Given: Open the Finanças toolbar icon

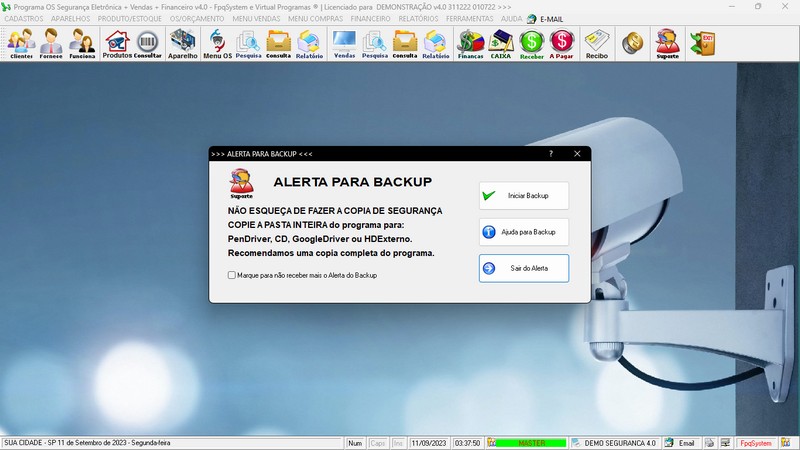Looking at the screenshot, I should click(470, 44).
